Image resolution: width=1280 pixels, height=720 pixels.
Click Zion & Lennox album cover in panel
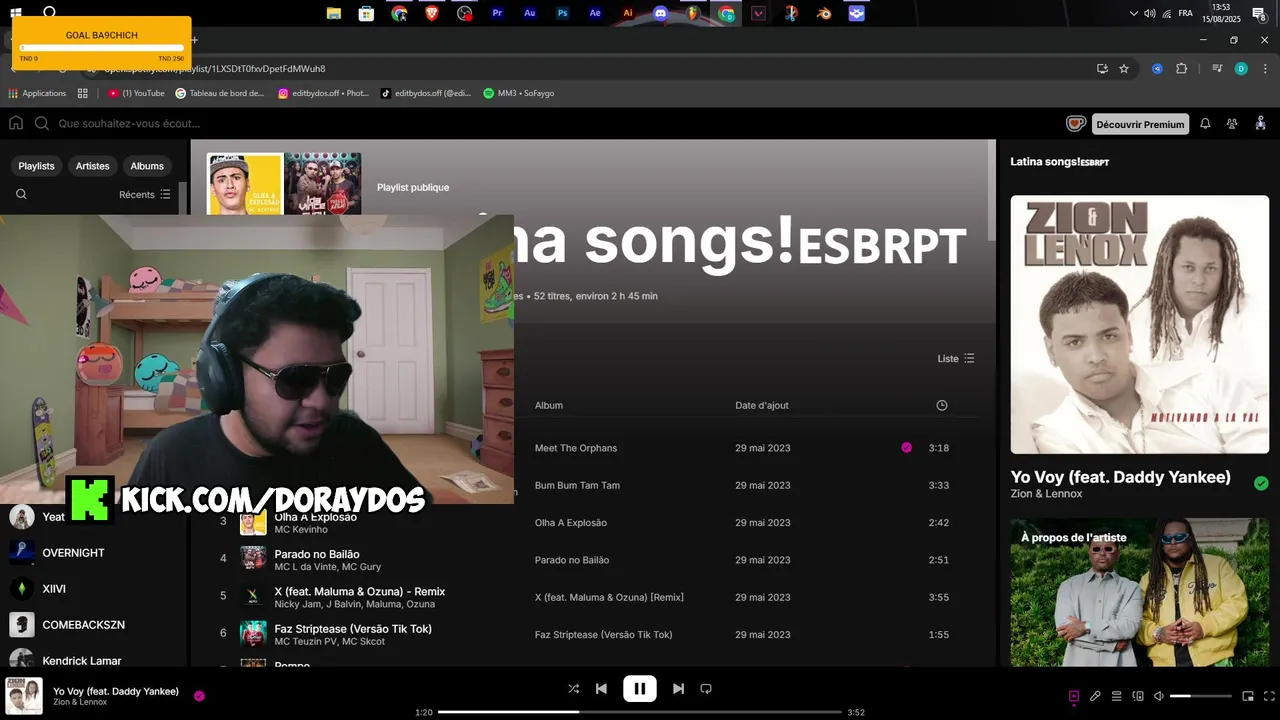[1140, 324]
